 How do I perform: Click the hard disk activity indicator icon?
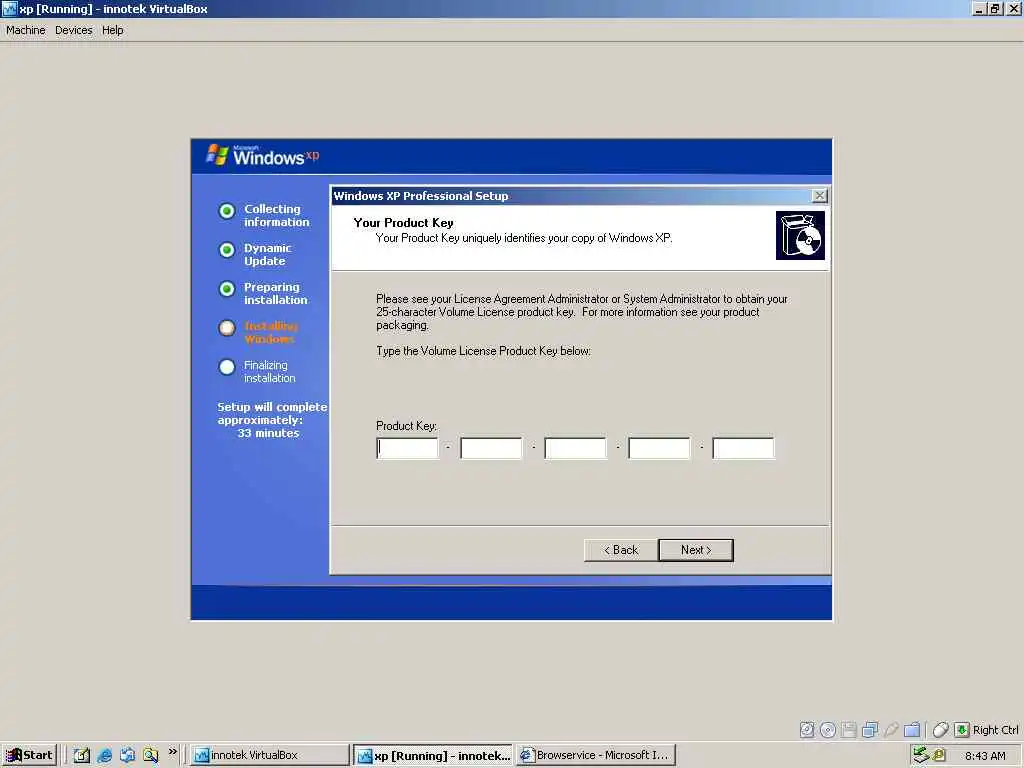[807, 729]
